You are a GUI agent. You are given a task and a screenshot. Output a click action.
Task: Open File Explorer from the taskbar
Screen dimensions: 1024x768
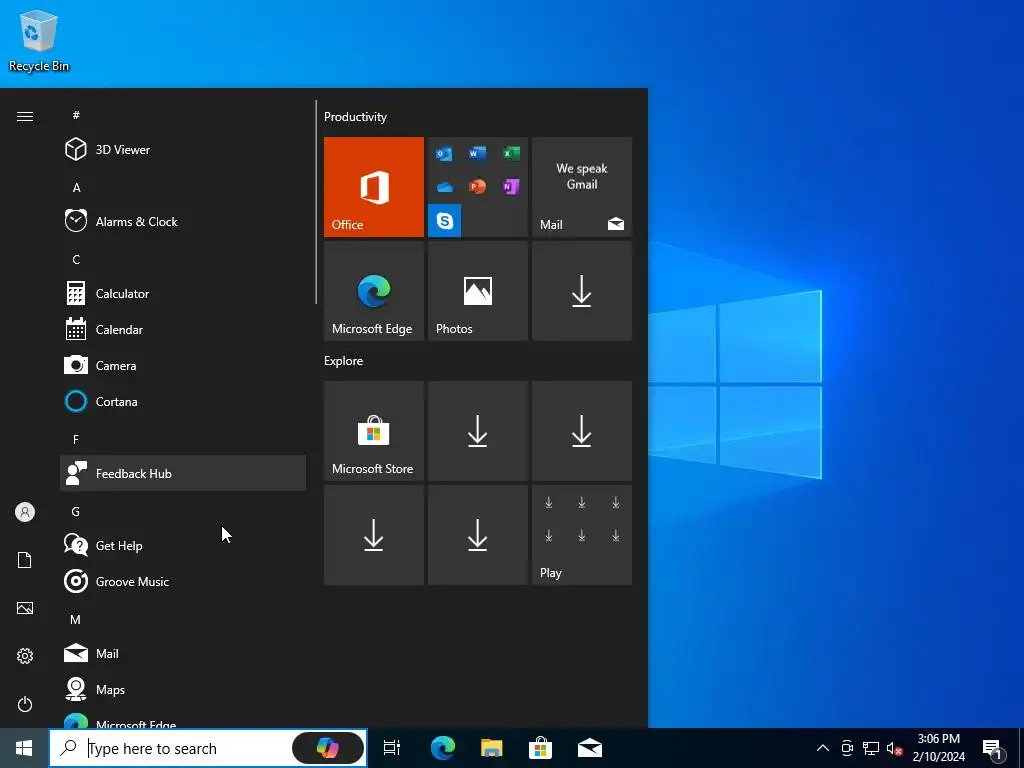(x=491, y=748)
